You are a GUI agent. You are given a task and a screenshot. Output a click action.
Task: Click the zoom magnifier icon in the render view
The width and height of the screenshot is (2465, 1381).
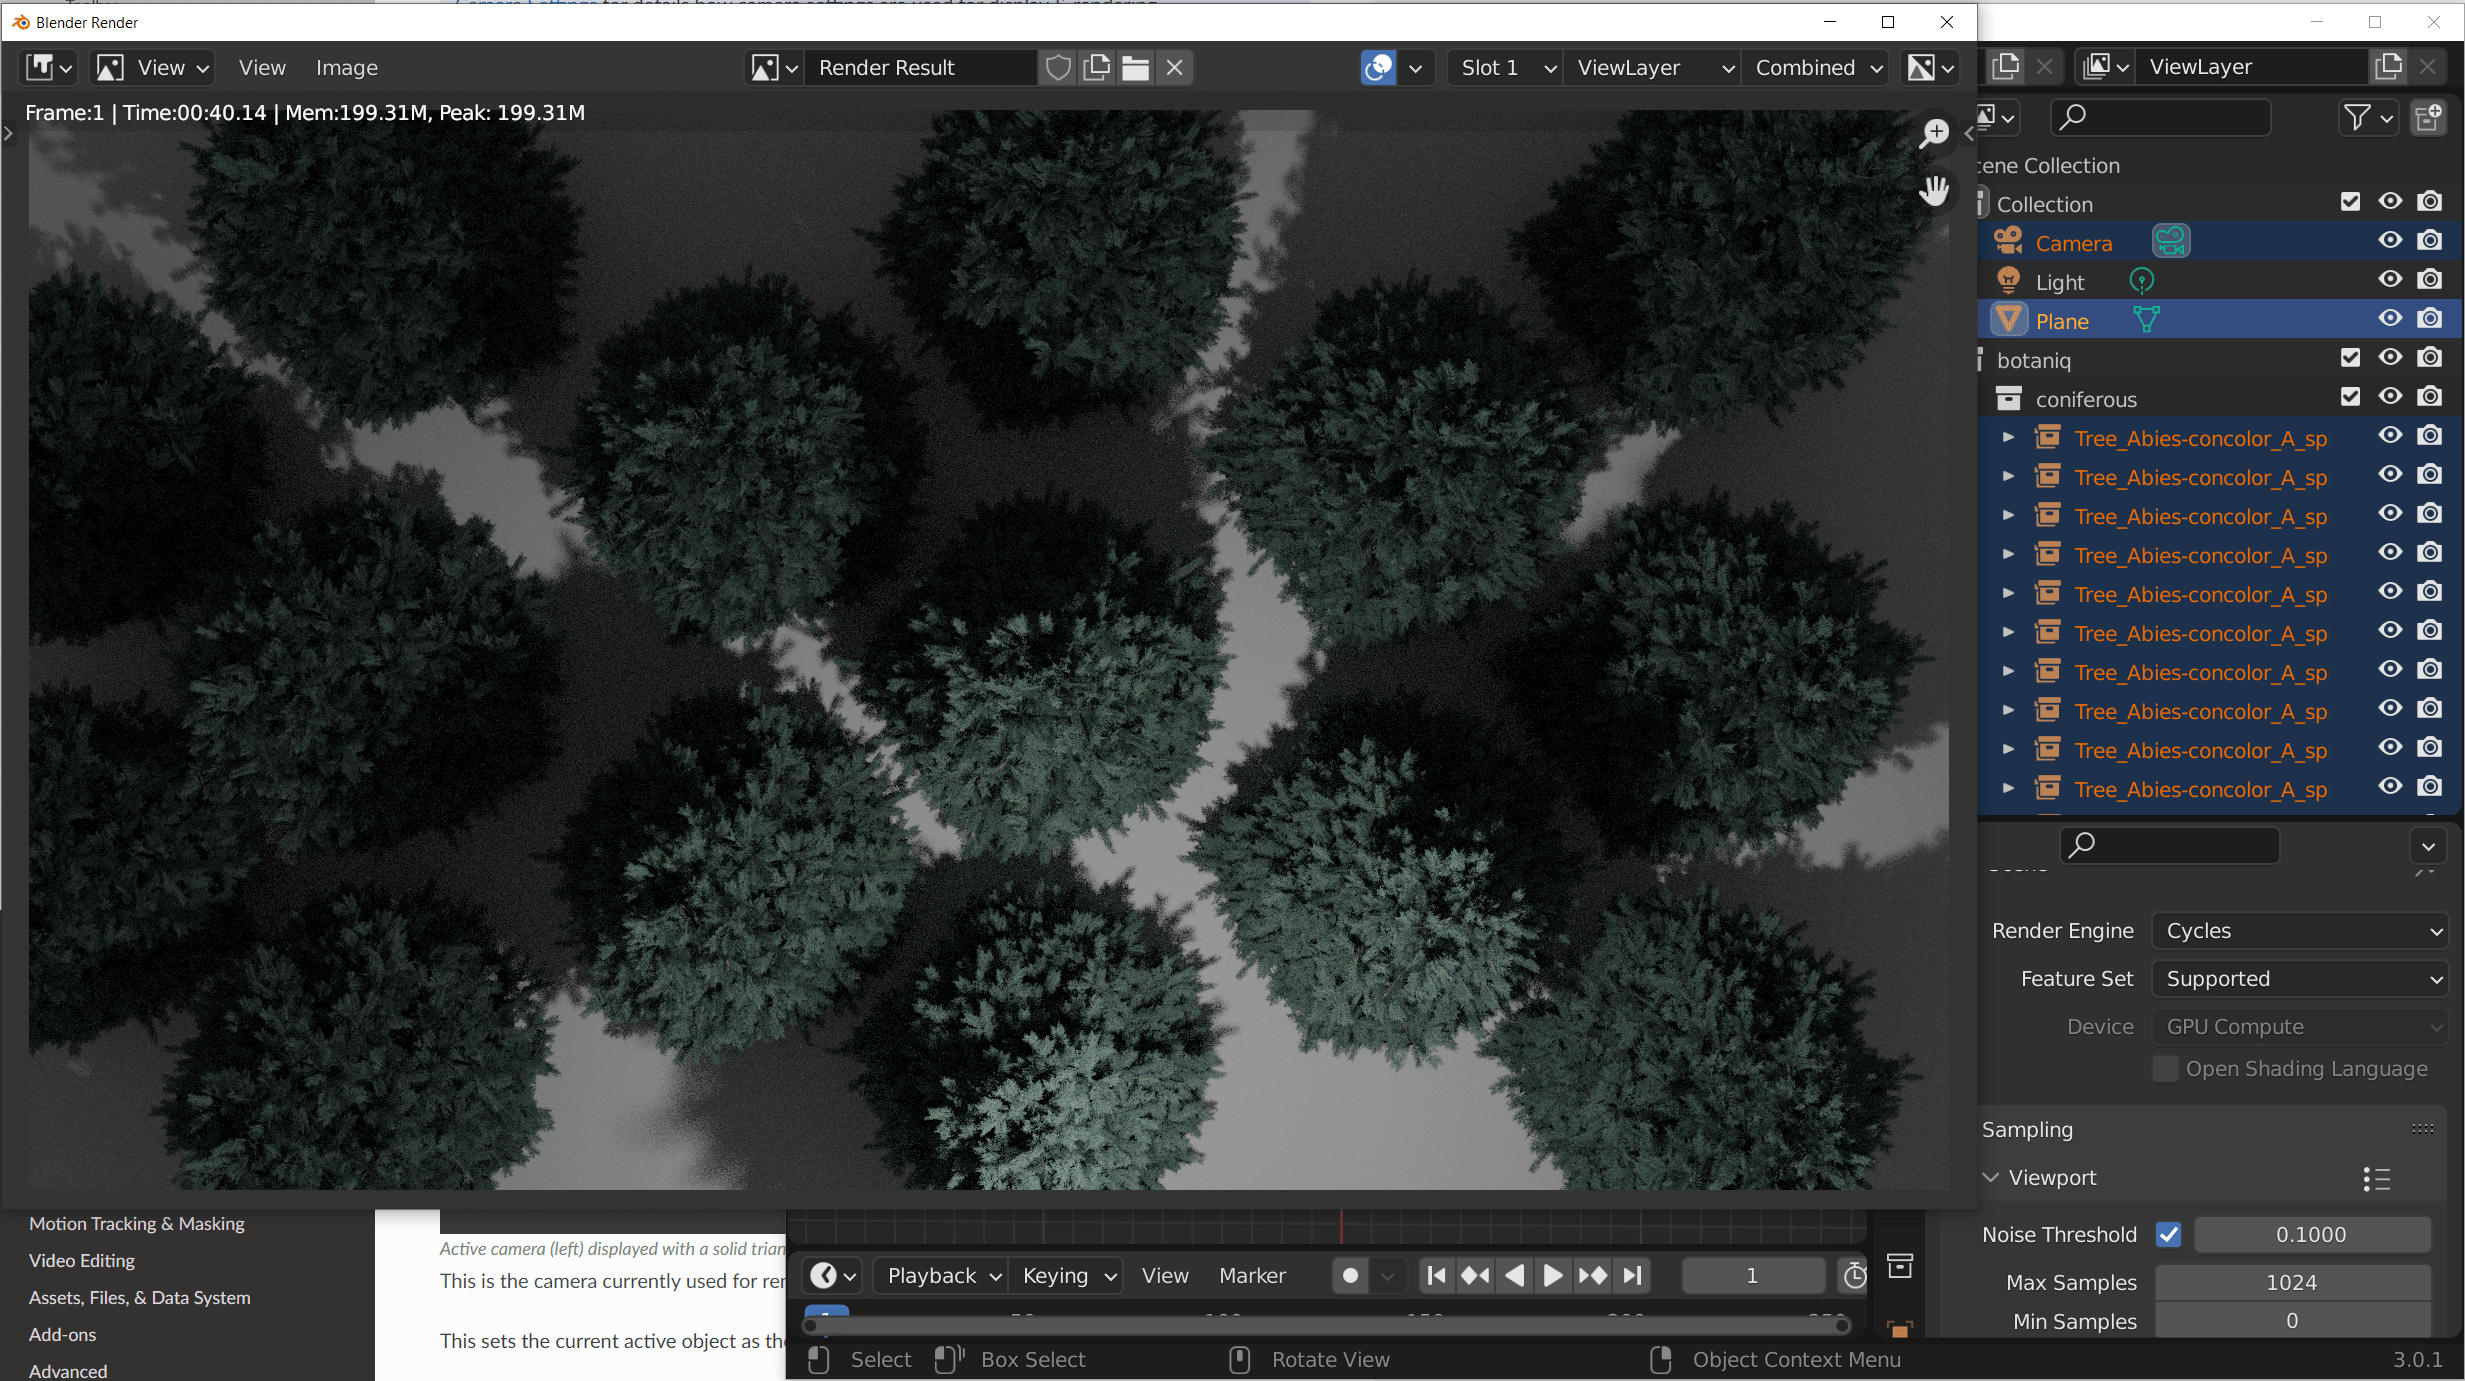pos(1934,133)
